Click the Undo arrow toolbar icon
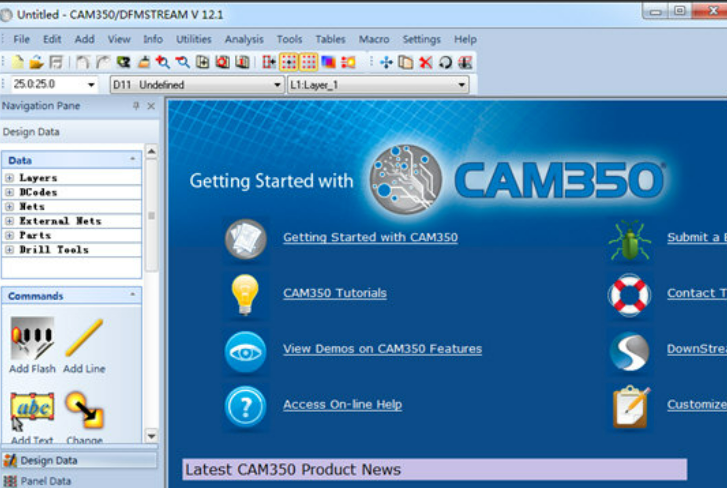The width and height of the screenshot is (727, 488). [83, 62]
